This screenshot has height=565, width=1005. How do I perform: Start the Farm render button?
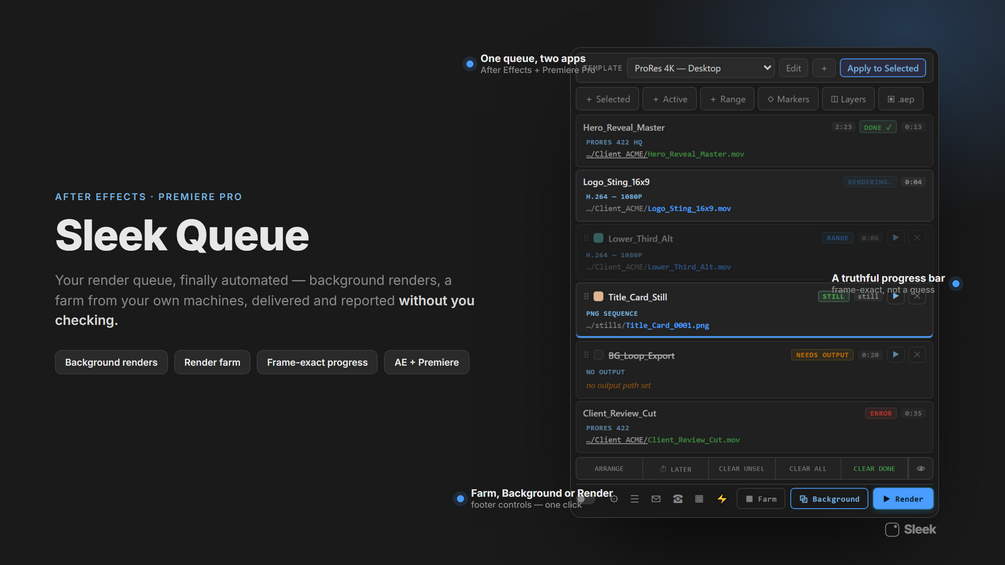coord(761,499)
